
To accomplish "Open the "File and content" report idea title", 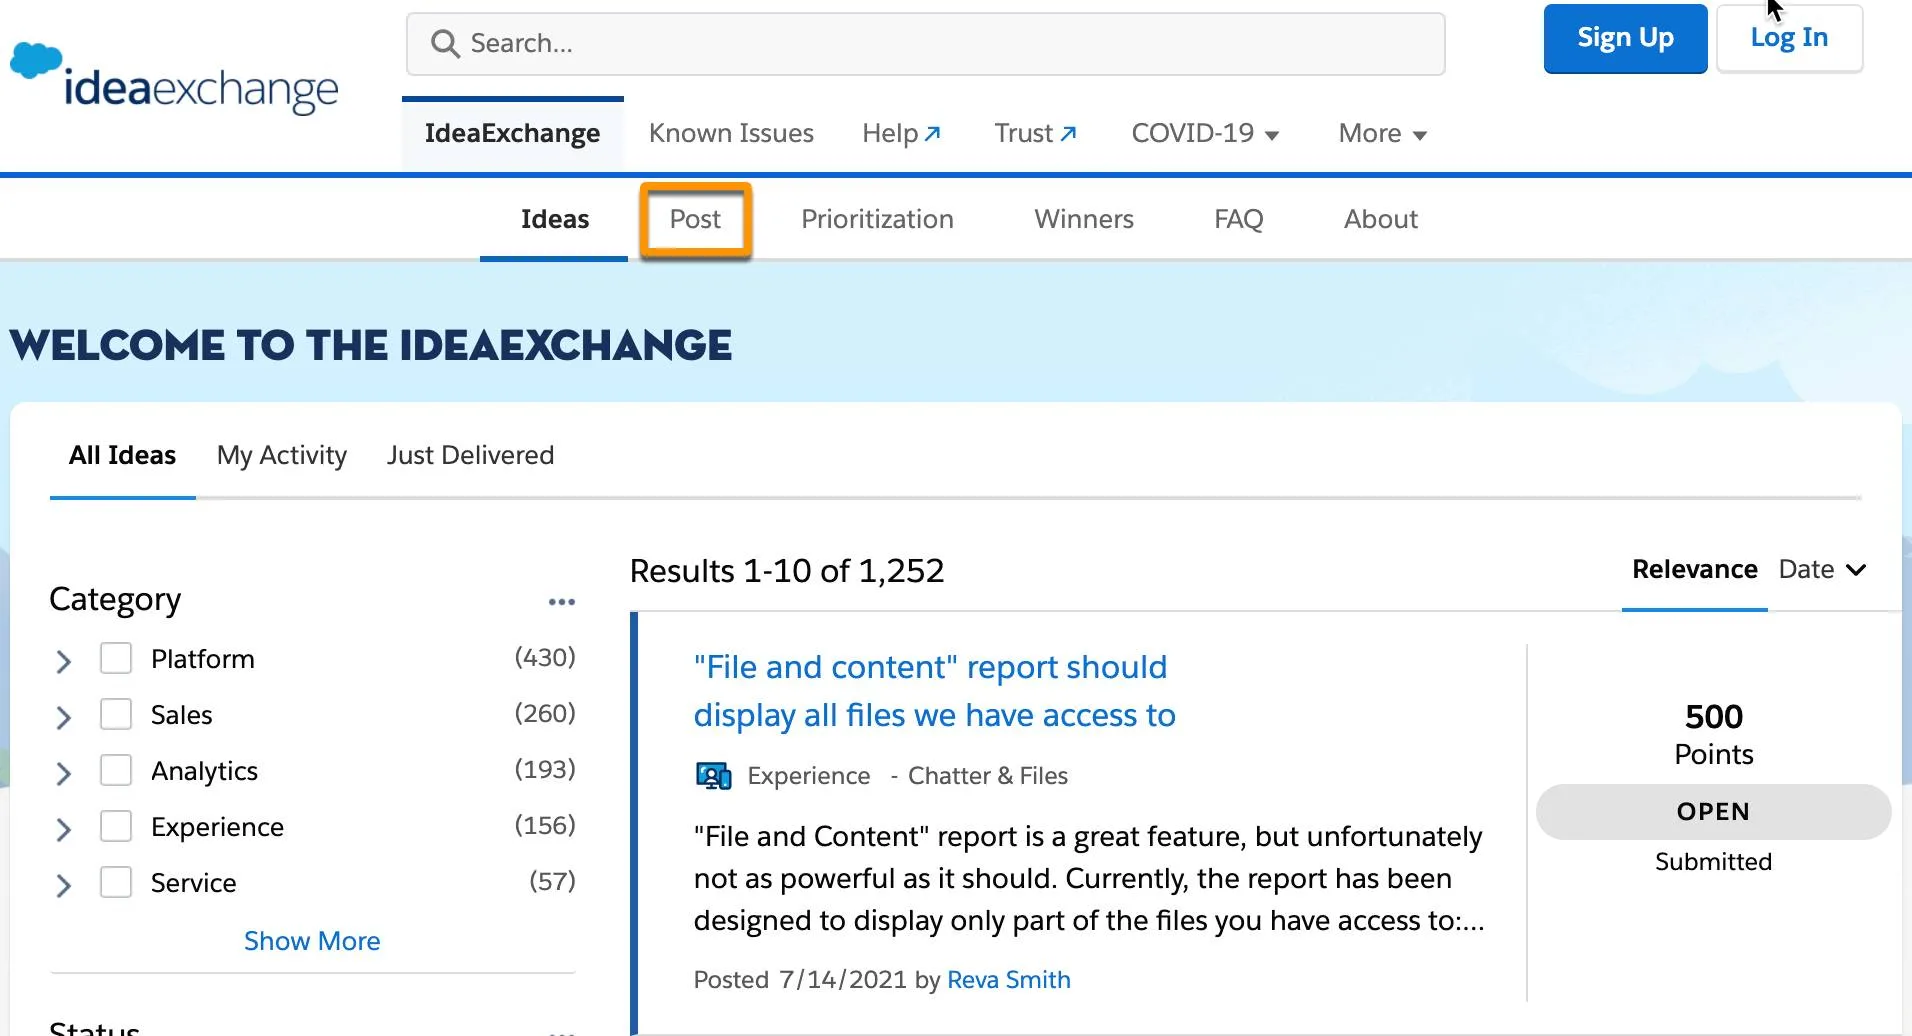I will [x=934, y=691].
